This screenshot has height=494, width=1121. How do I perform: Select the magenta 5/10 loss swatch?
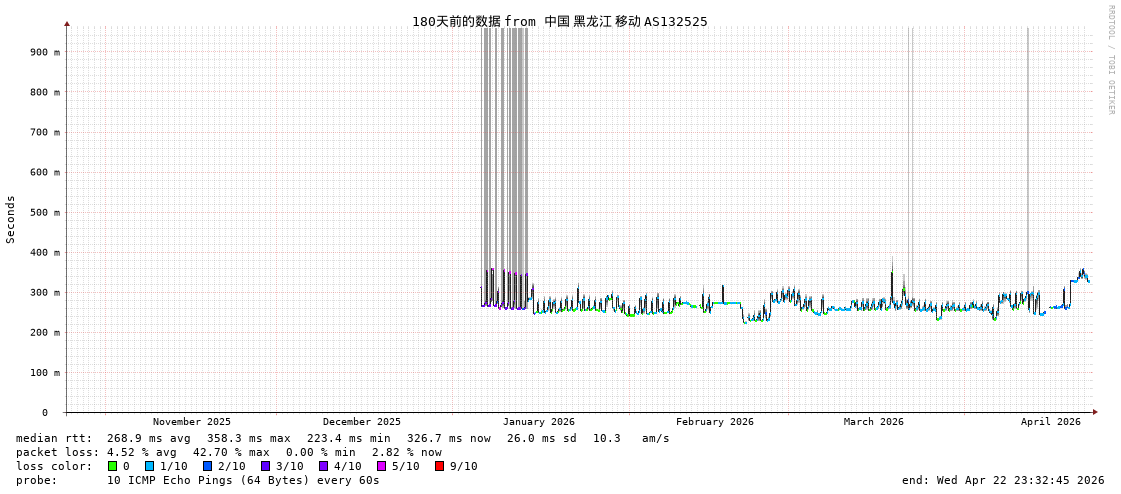(x=381, y=466)
